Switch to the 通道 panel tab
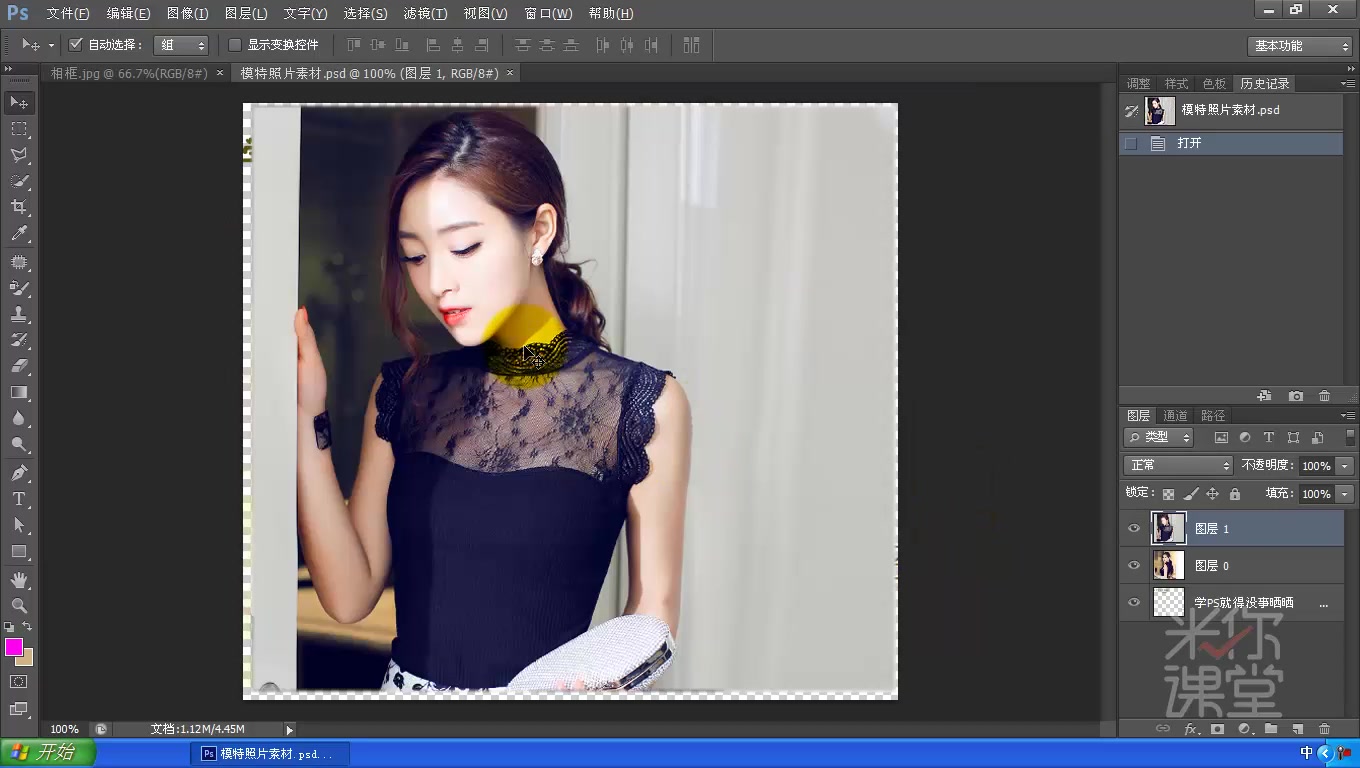Image resolution: width=1360 pixels, height=768 pixels. click(1176, 415)
